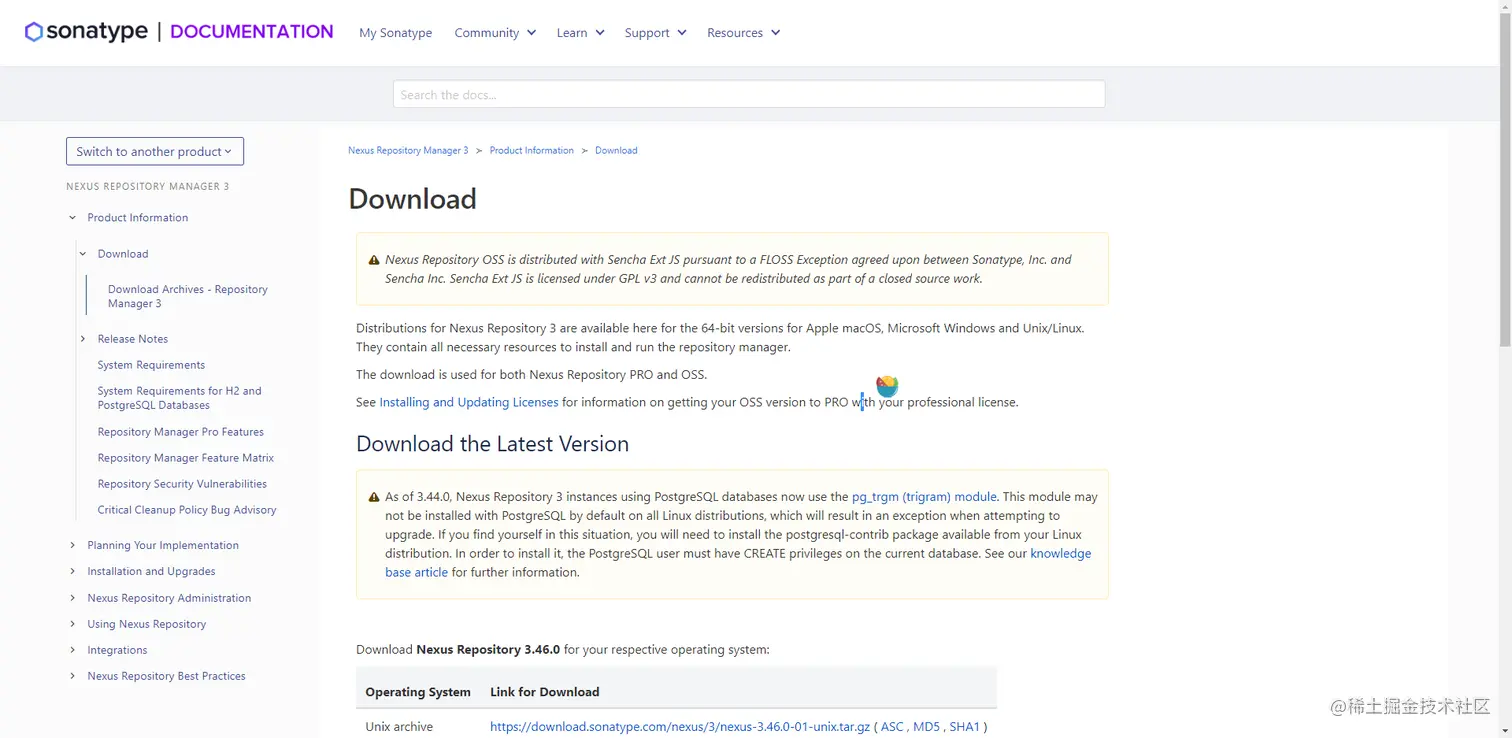The width and height of the screenshot is (1512, 738).
Task: Open the ASC signature link
Action: coord(892,727)
